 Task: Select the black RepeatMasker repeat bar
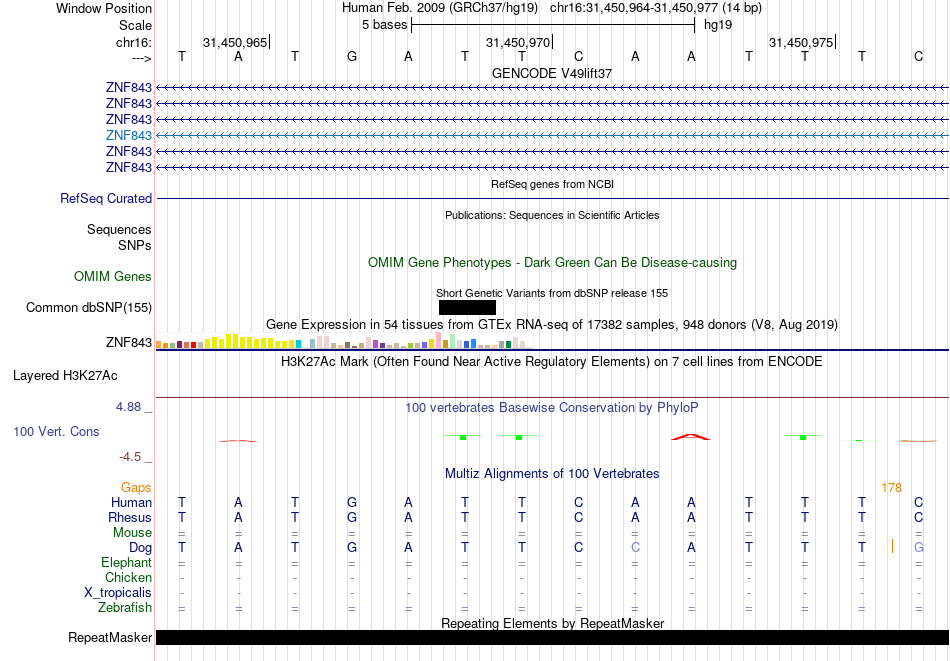click(x=553, y=637)
